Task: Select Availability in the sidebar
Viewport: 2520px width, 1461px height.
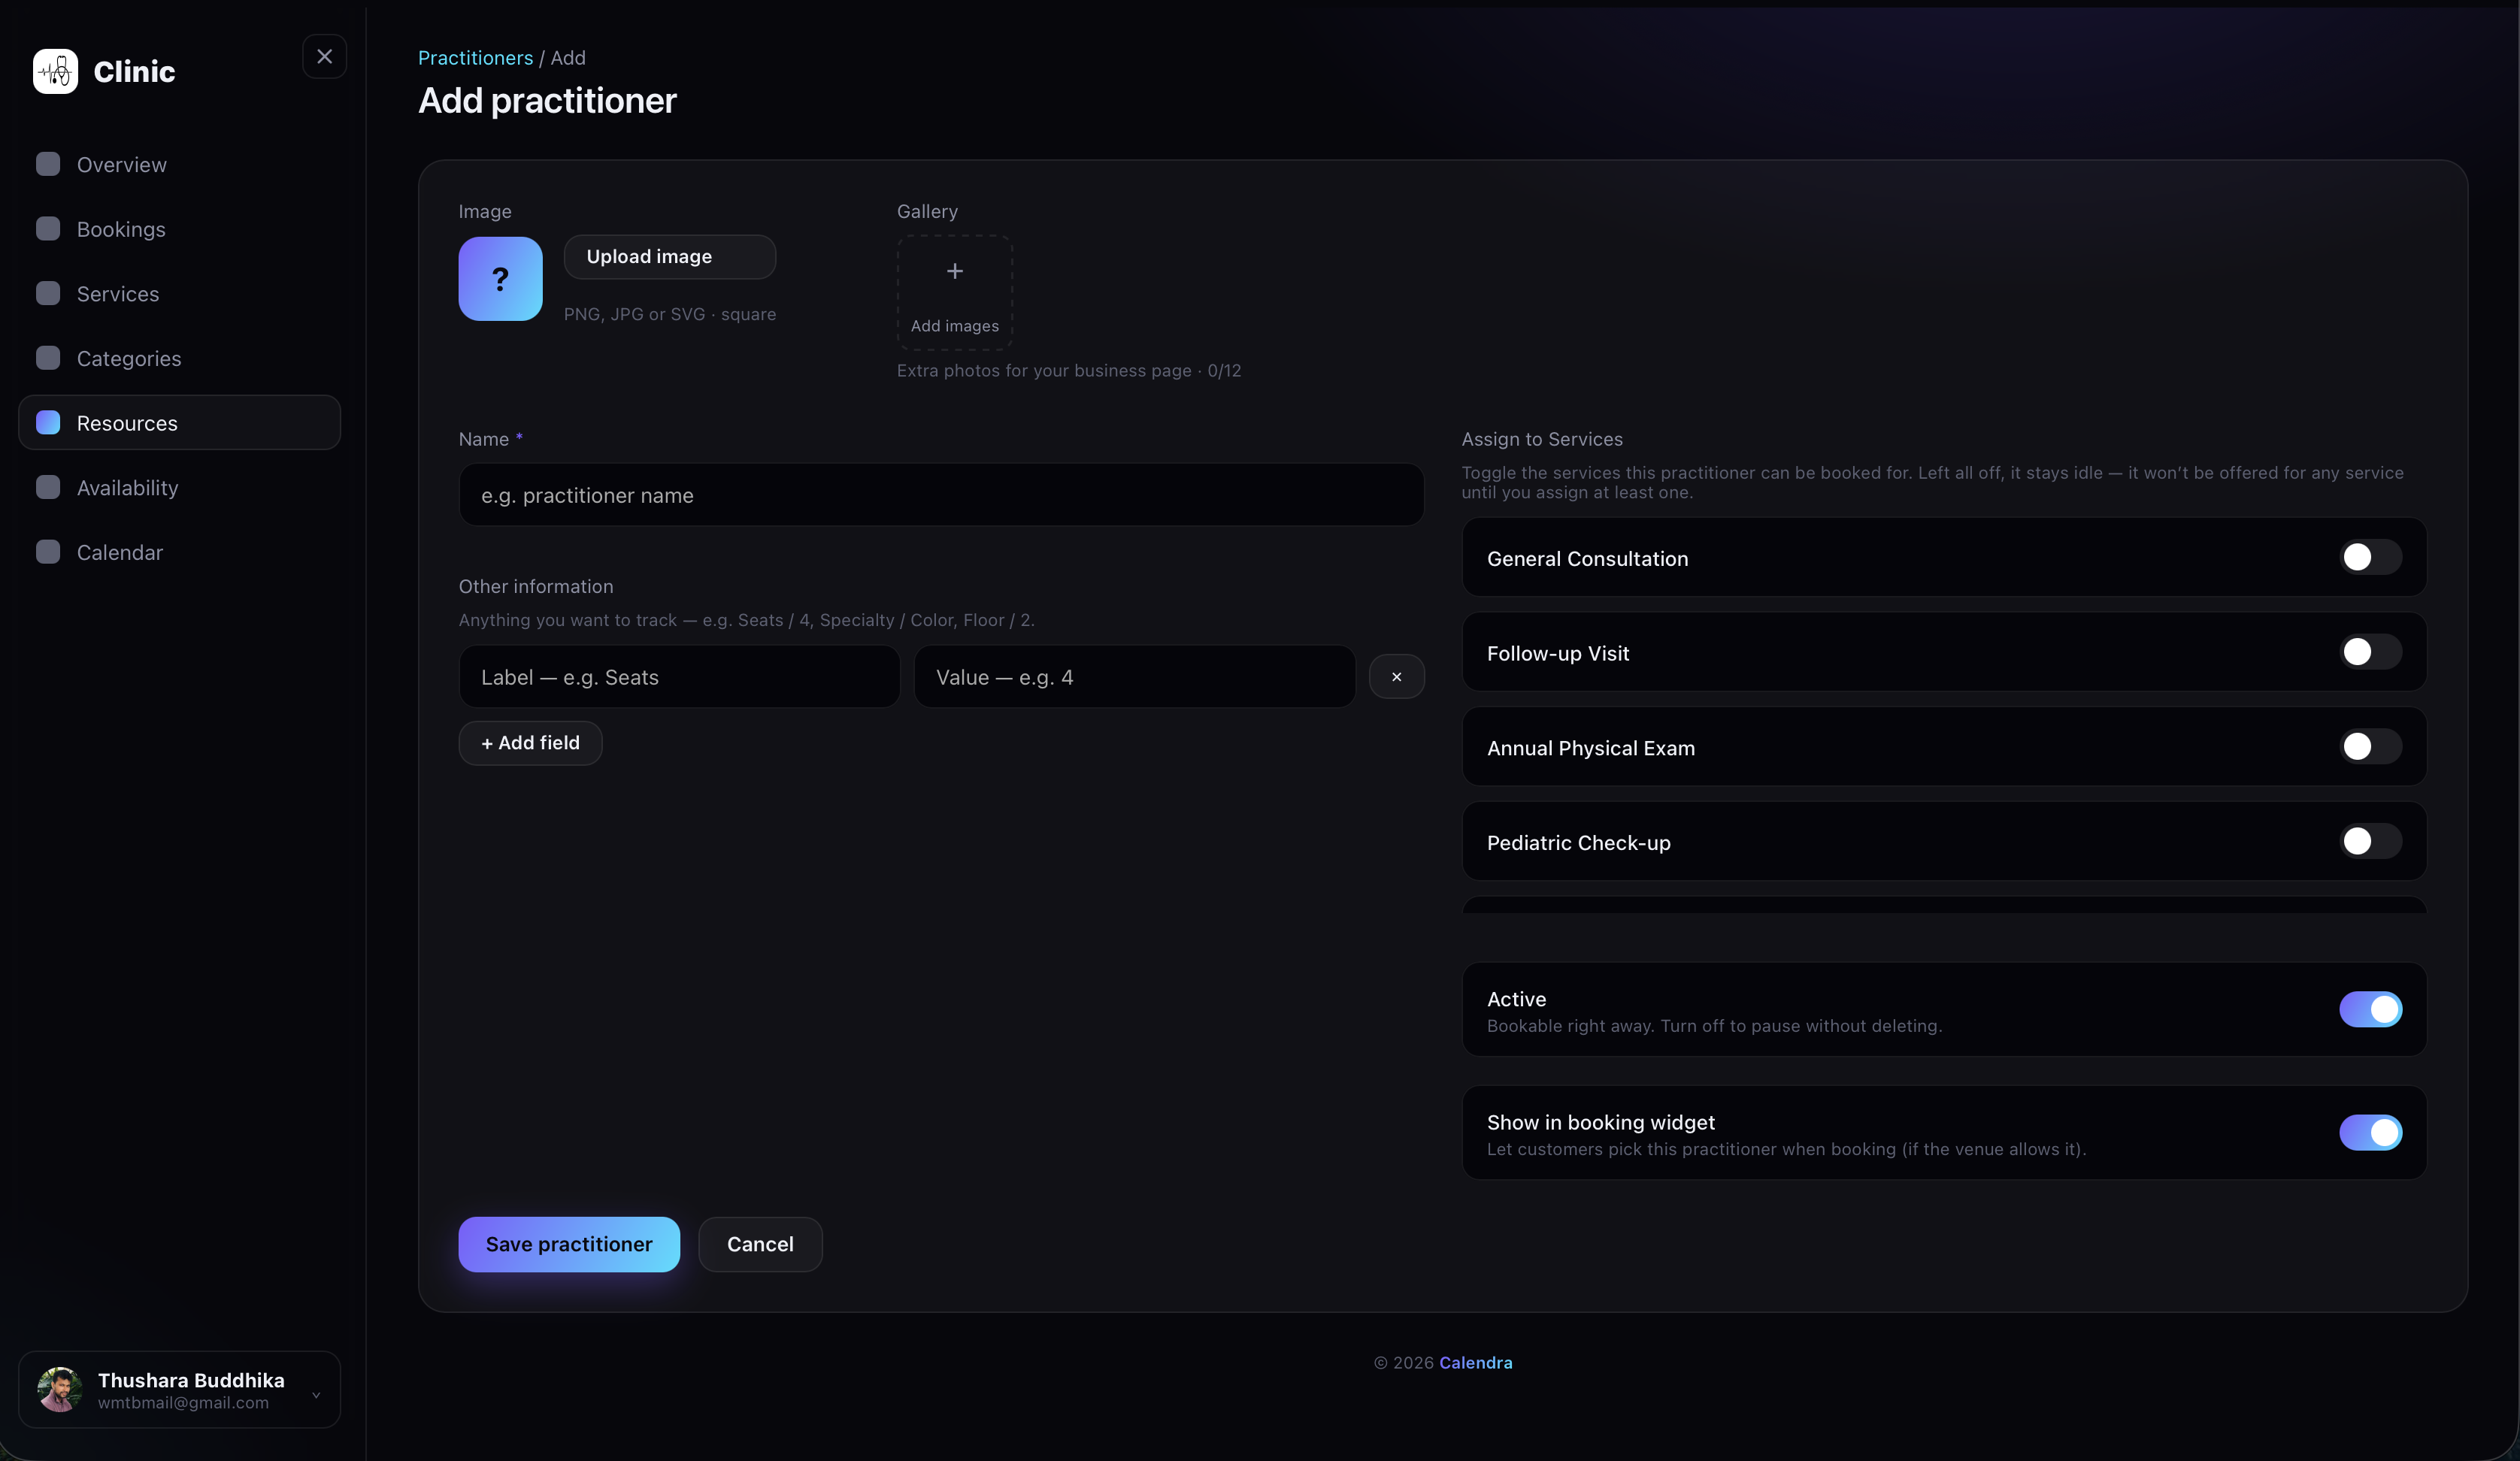Action: click(x=179, y=487)
